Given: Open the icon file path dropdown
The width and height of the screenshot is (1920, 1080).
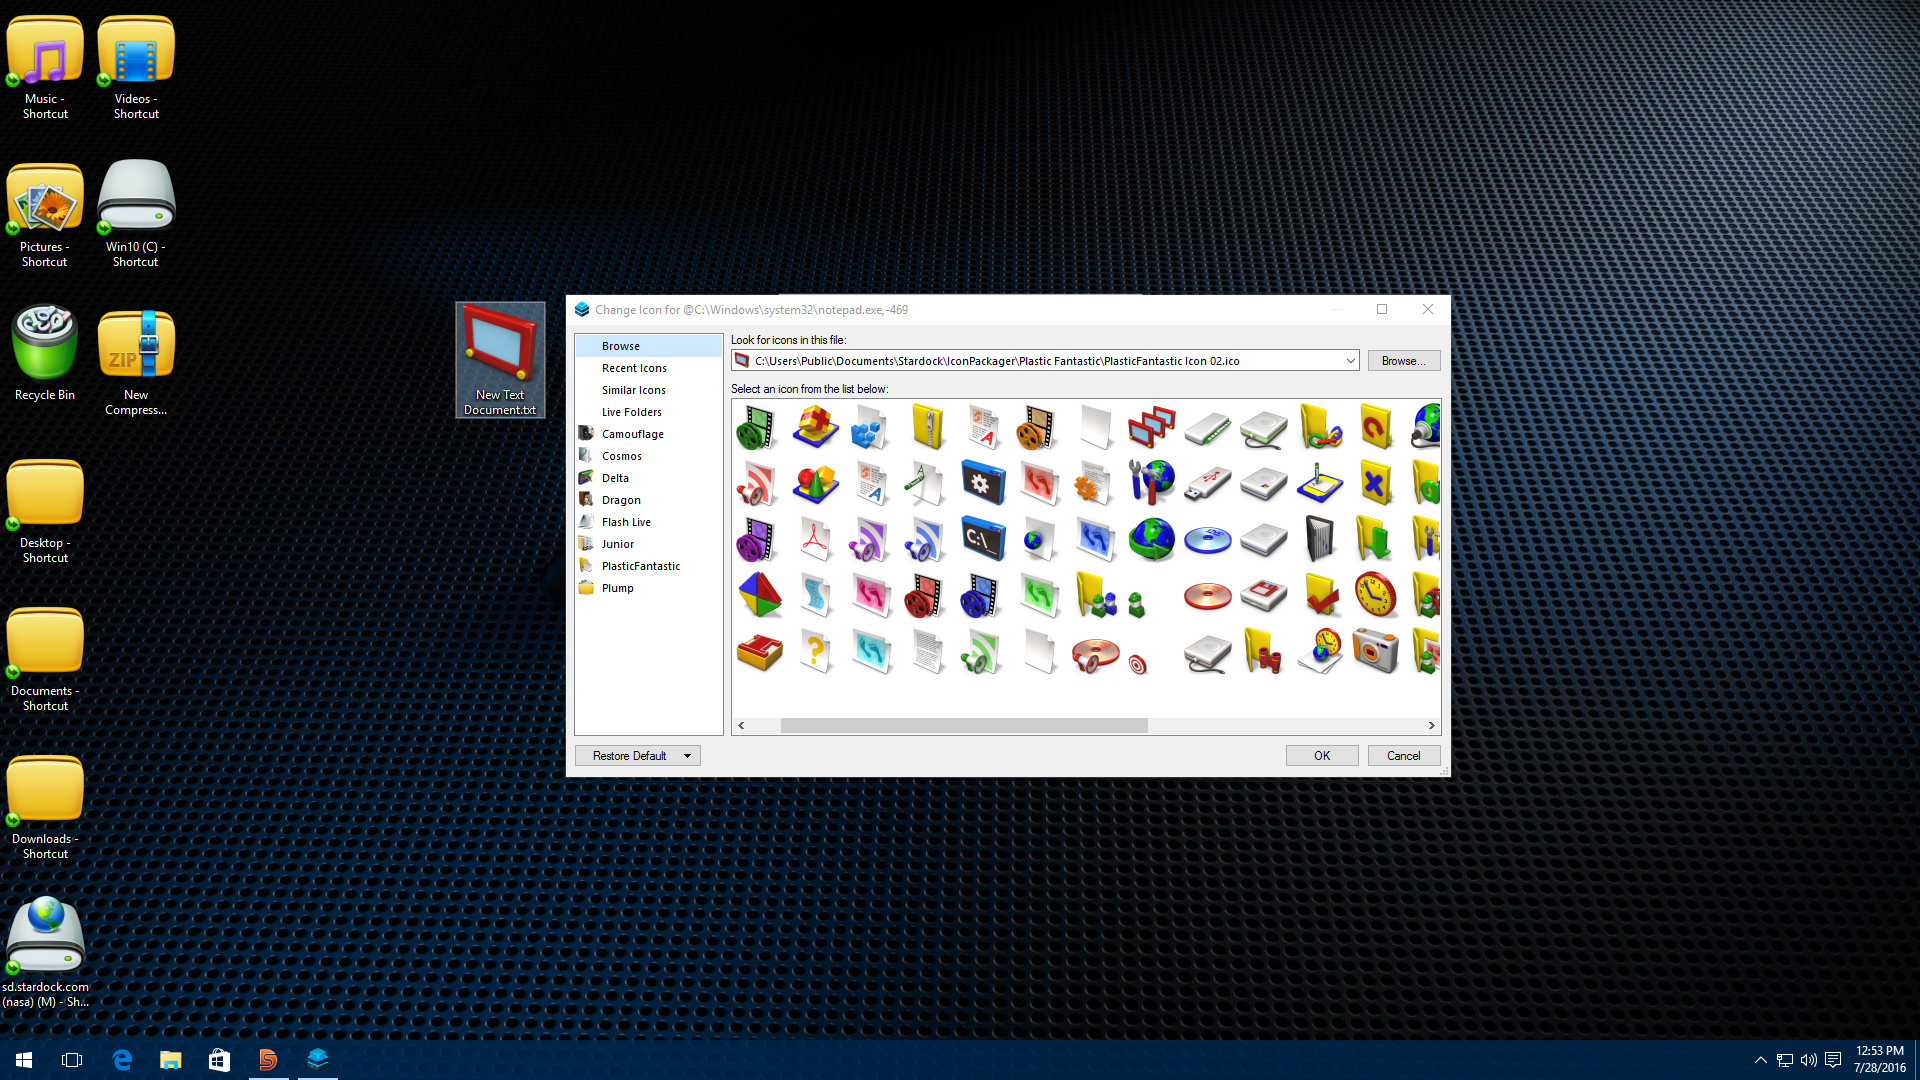Looking at the screenshot, I should [x=1350, y=360].
